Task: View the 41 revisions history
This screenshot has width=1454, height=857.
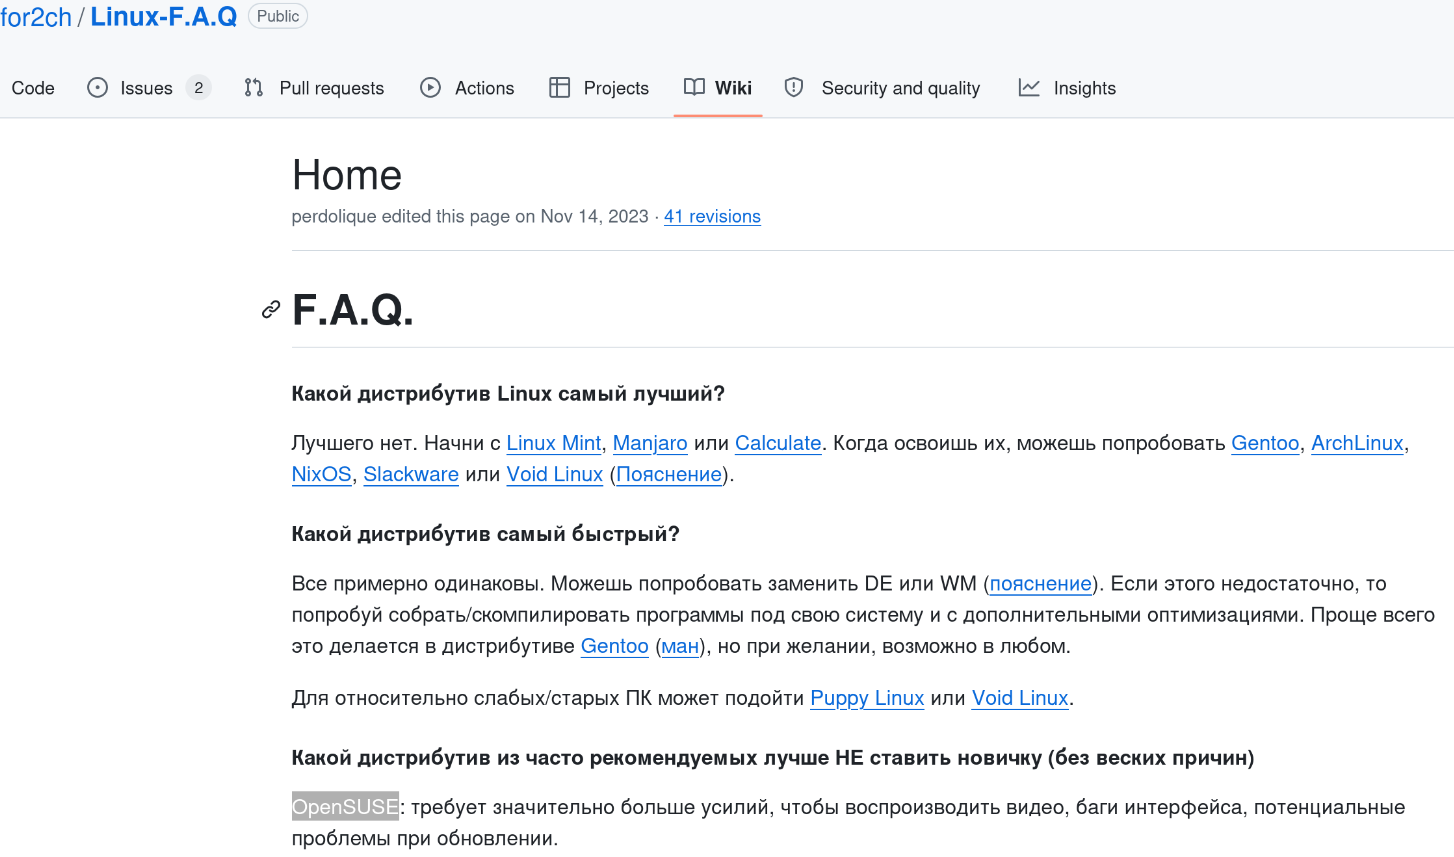Action: (712, 217)
